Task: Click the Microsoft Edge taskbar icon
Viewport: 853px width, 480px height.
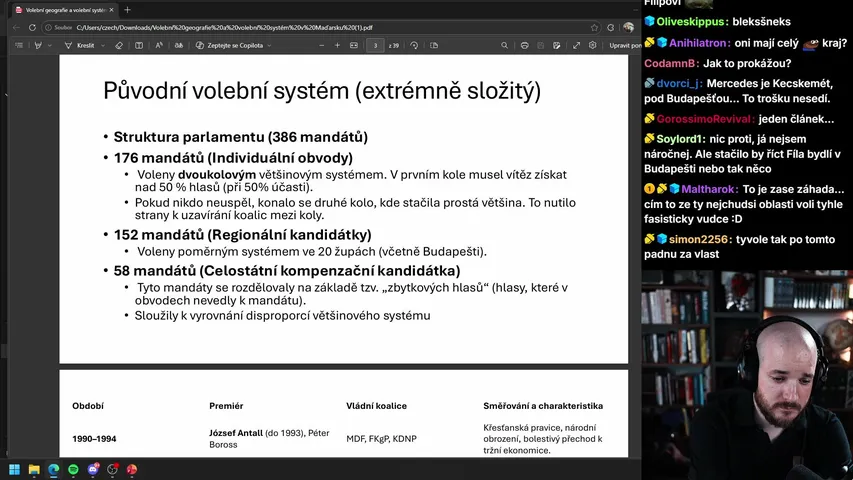Action: (x=54, y=469)
